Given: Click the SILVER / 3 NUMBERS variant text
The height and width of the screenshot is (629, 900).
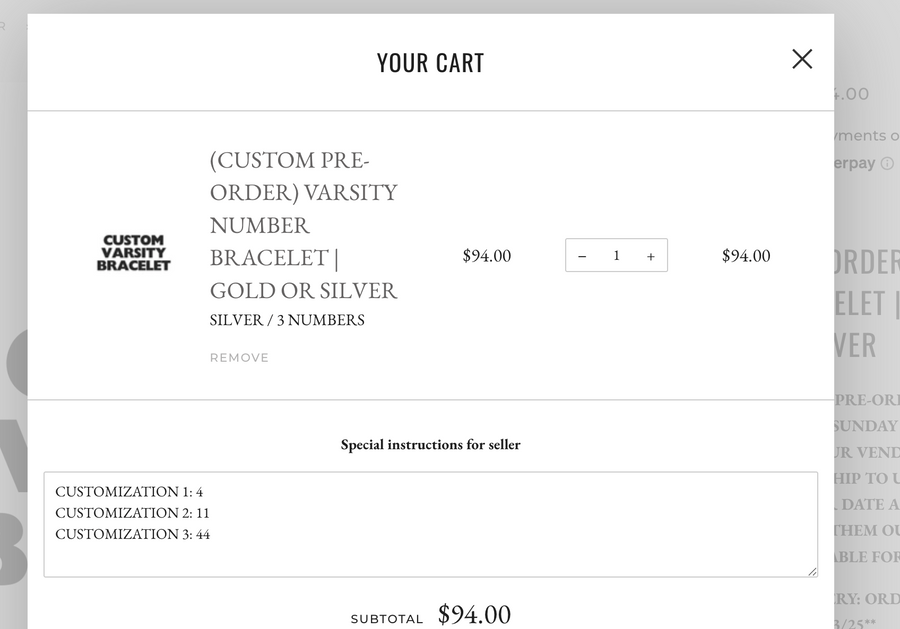Looking at the screenshot, I should point(286,321).
